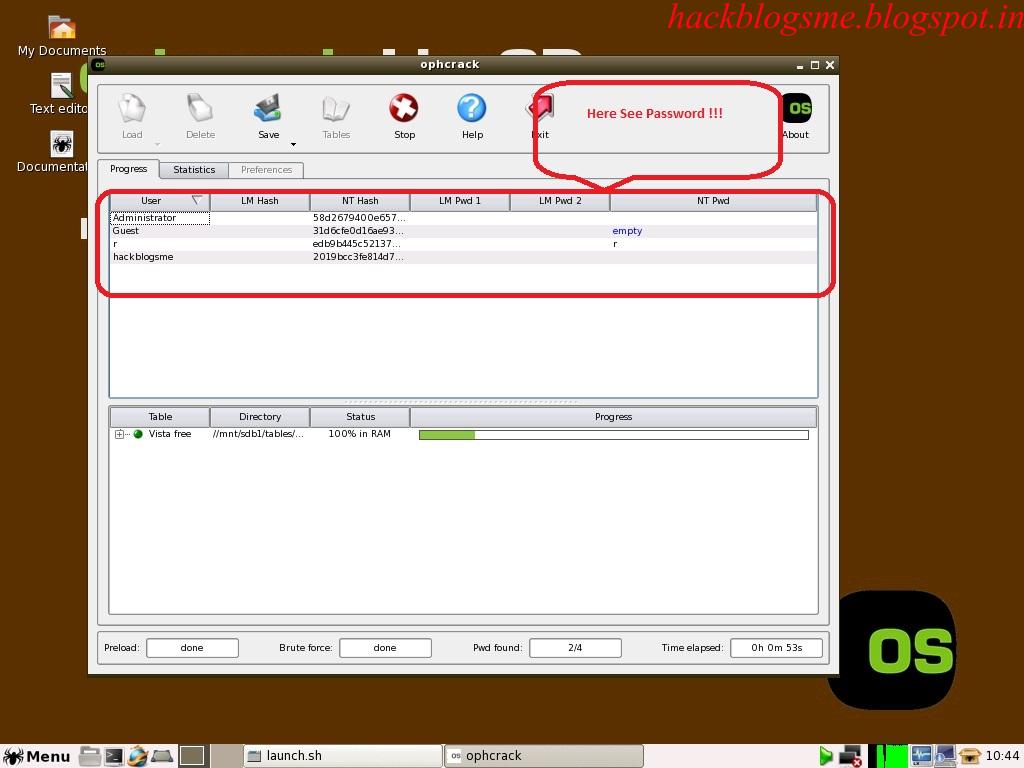Click the hash 58d2679400e657...
This screenshot has height=768, width=1024.
(359, 217)
